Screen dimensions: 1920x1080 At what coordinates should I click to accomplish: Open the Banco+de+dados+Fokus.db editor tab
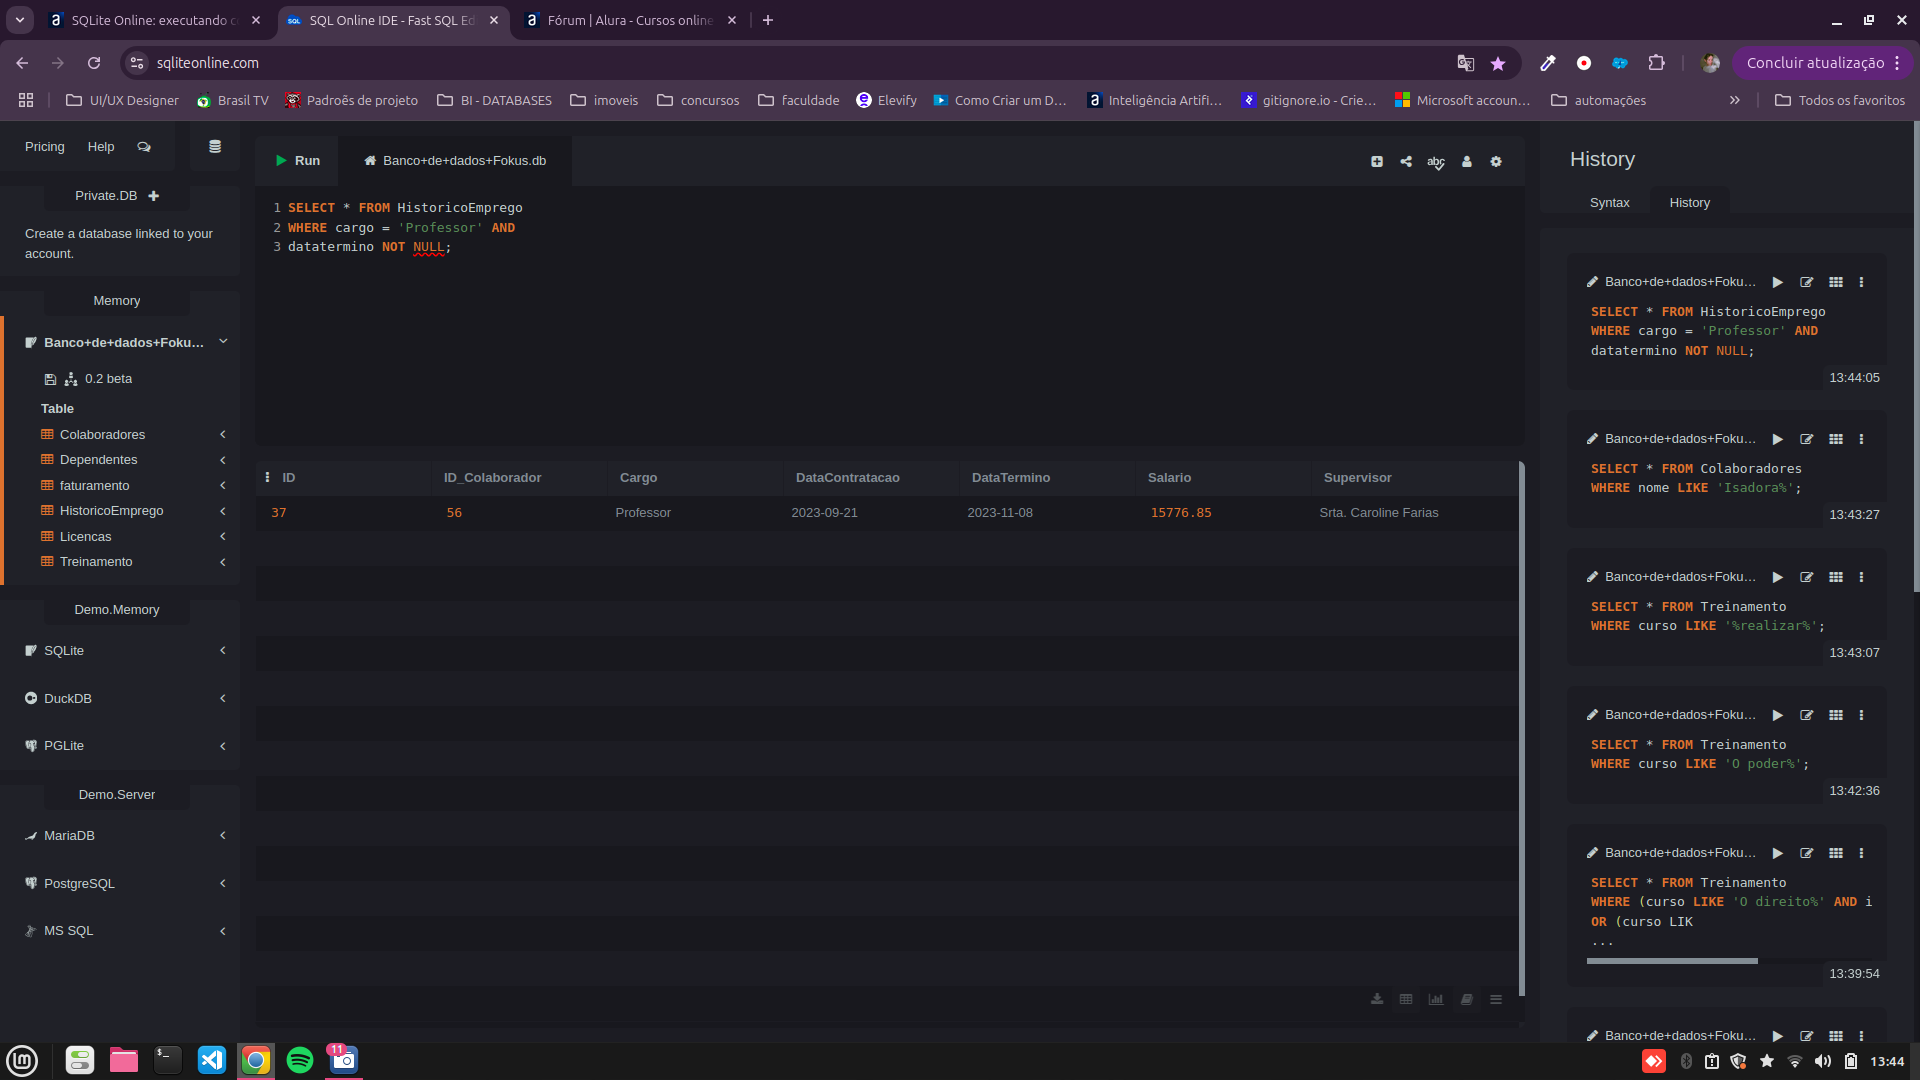(x=455, y=161)
